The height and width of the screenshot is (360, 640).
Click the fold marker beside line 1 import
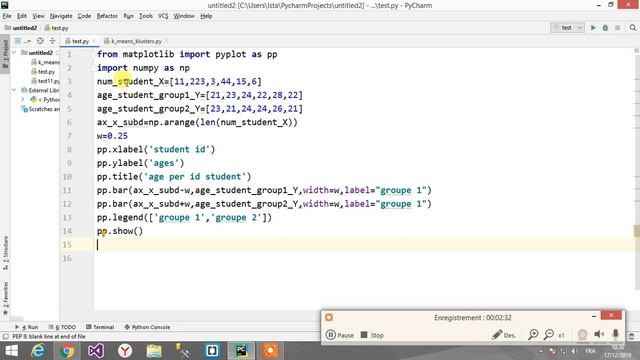(93, 54)
